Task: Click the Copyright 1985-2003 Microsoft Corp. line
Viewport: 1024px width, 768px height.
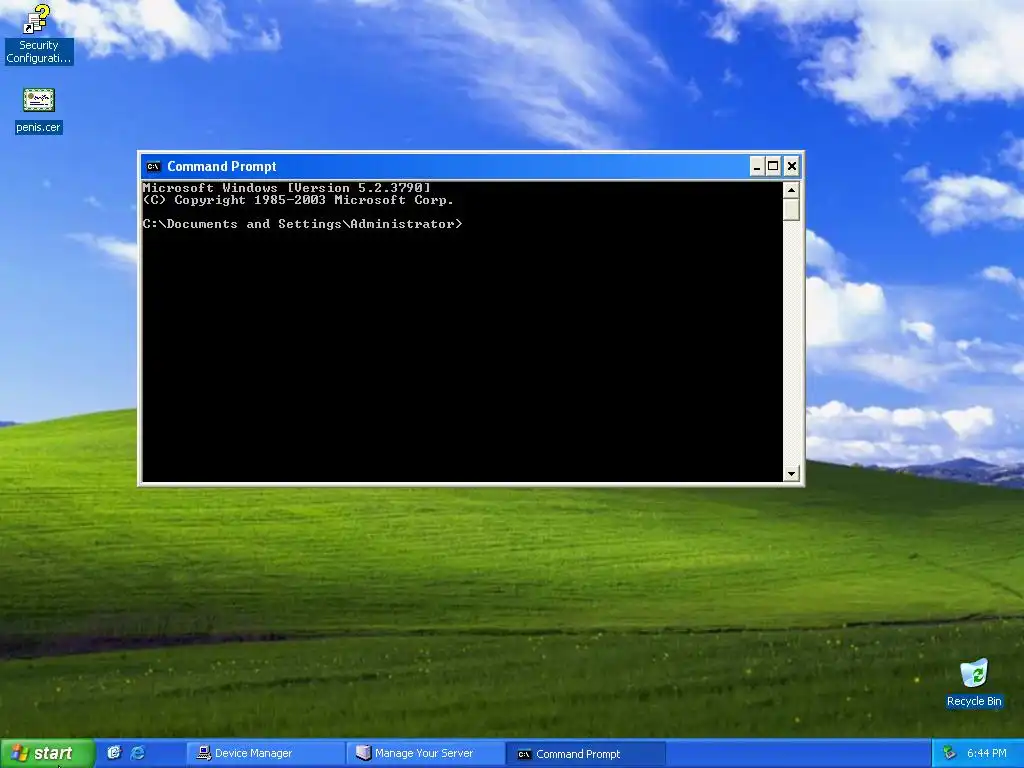Action: point(298,200)
